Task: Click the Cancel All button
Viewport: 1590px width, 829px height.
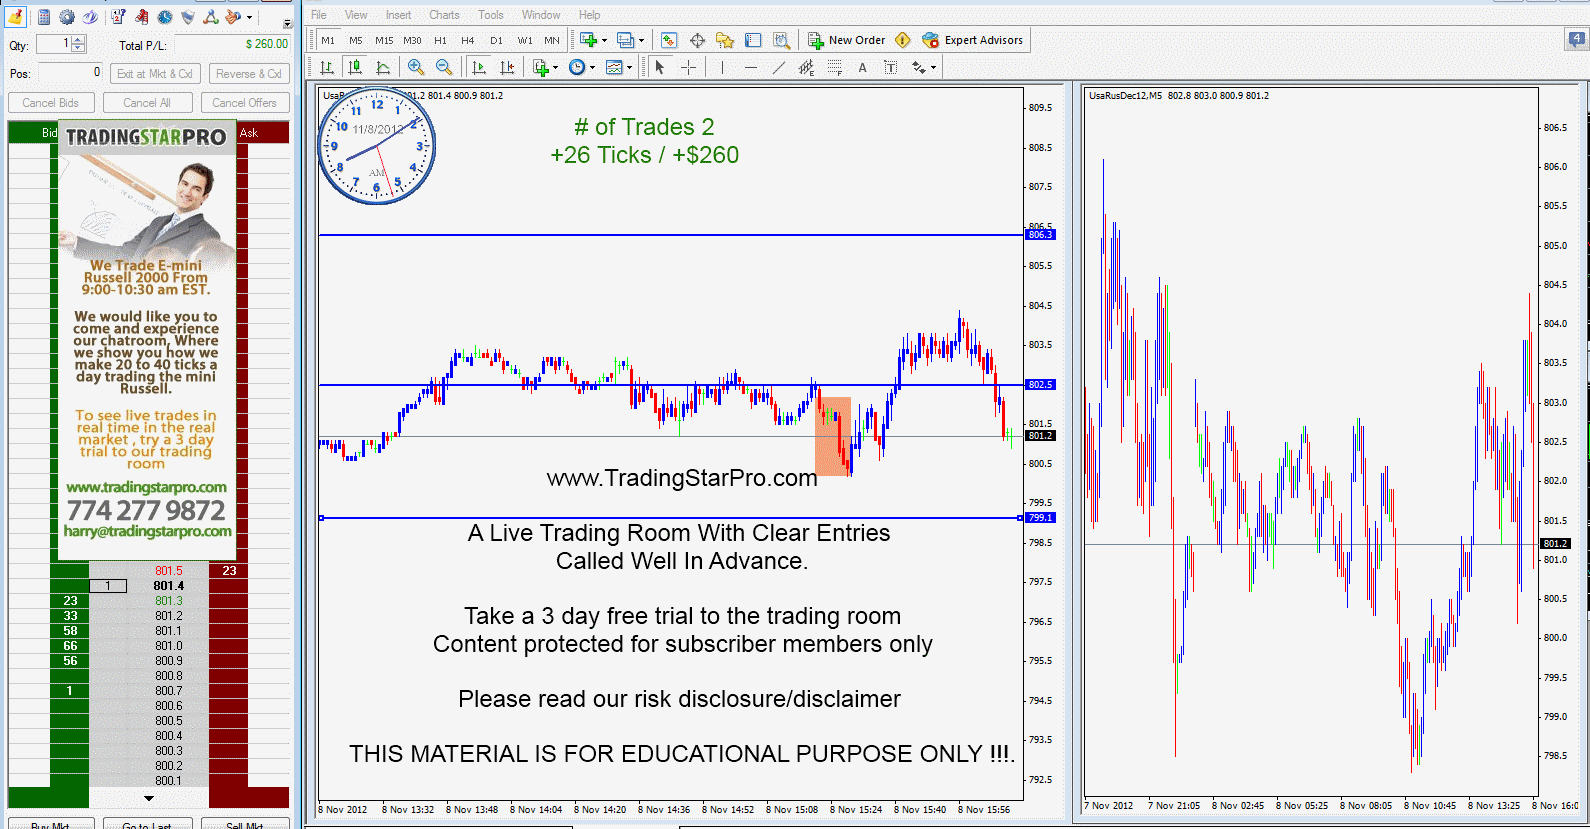Action: click(x=147, y=102)
